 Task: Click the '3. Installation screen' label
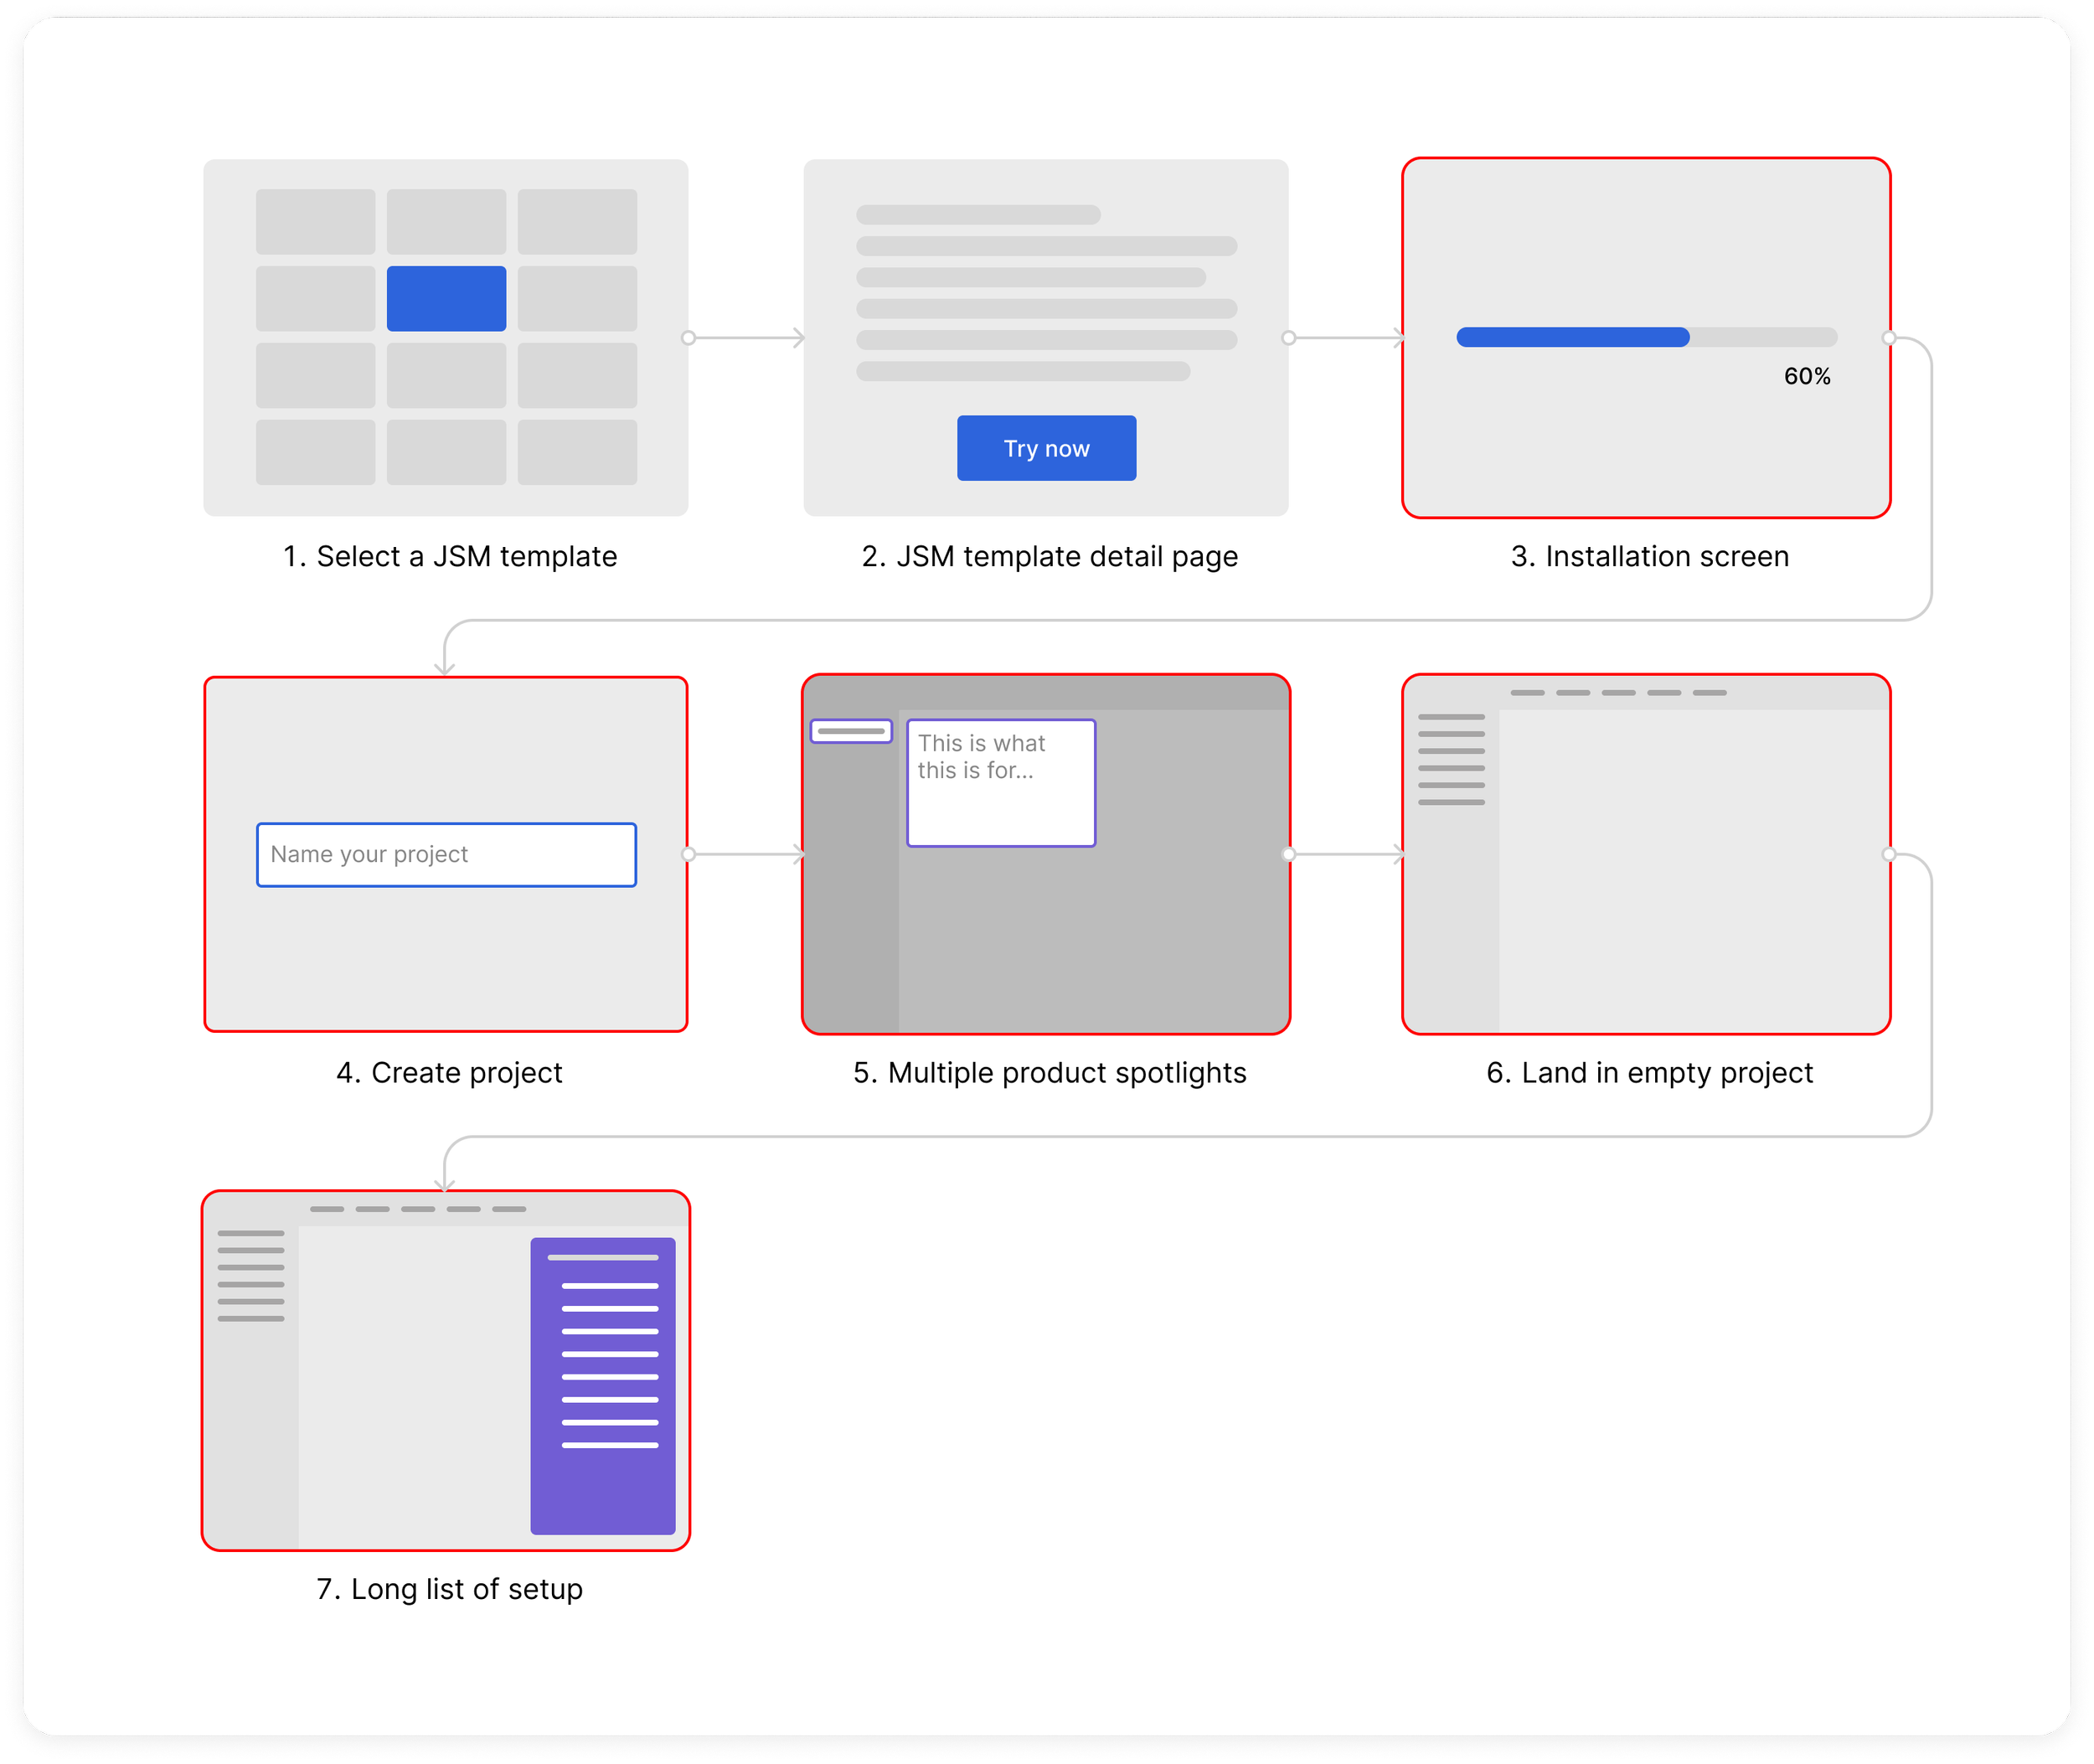[x=1649, y=556]
